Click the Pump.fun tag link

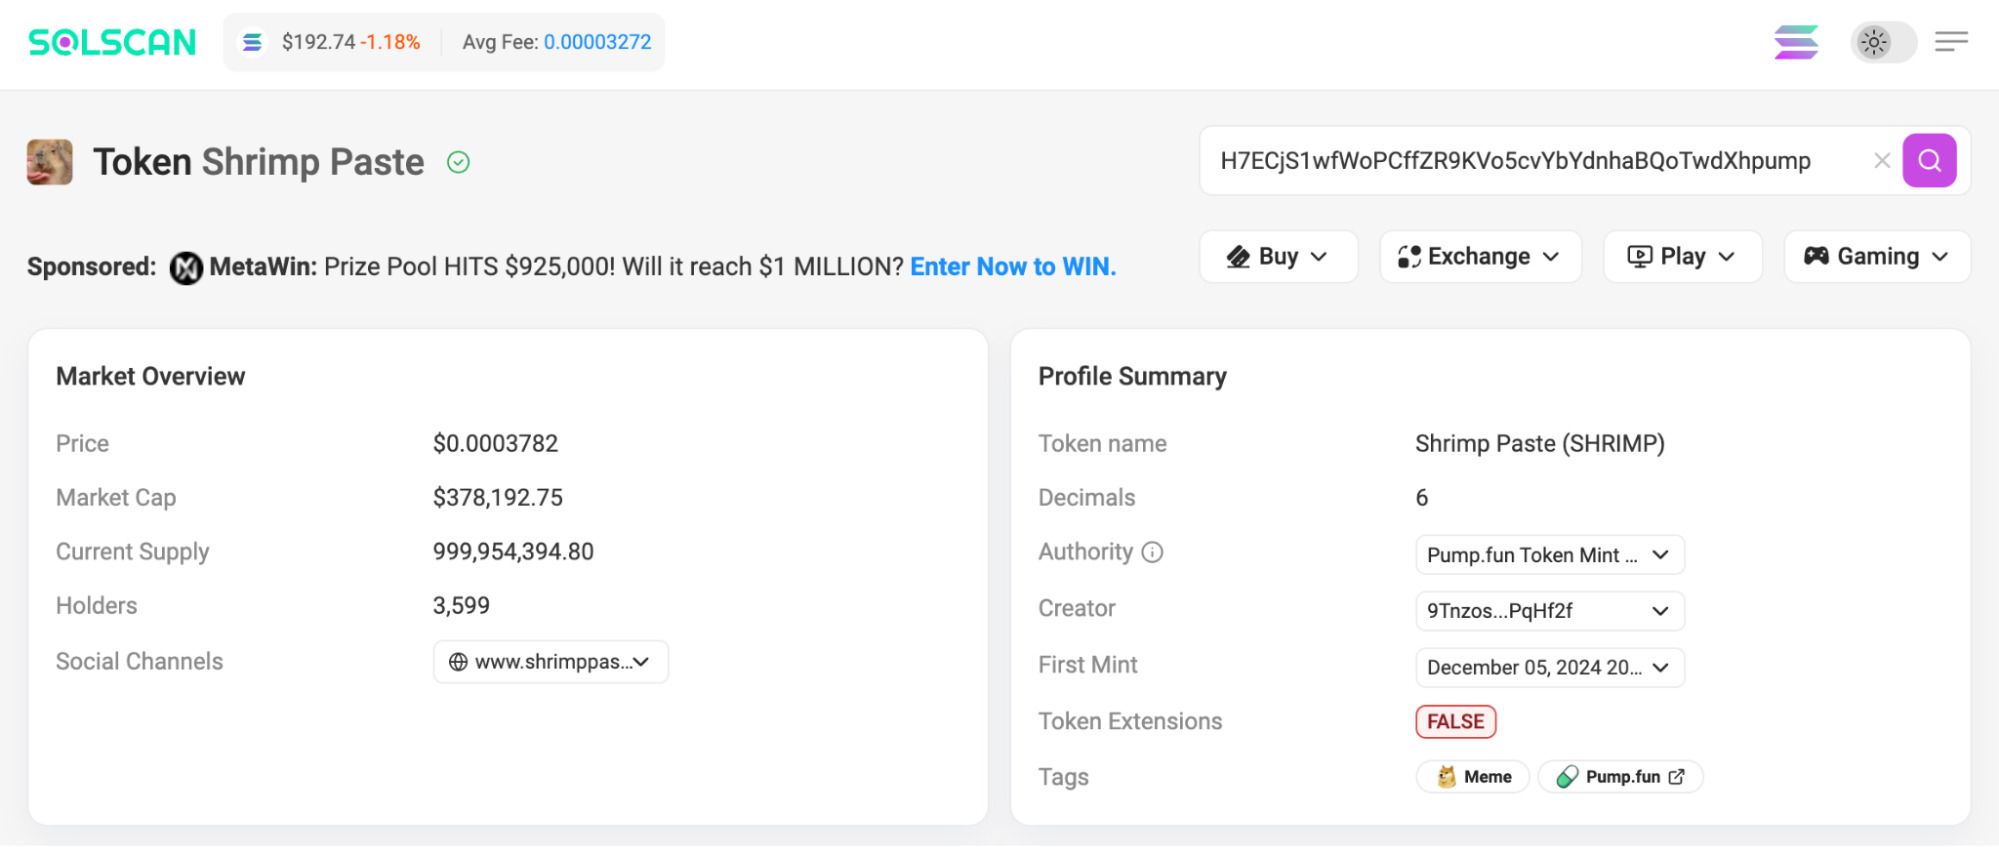coord(1620,777)
